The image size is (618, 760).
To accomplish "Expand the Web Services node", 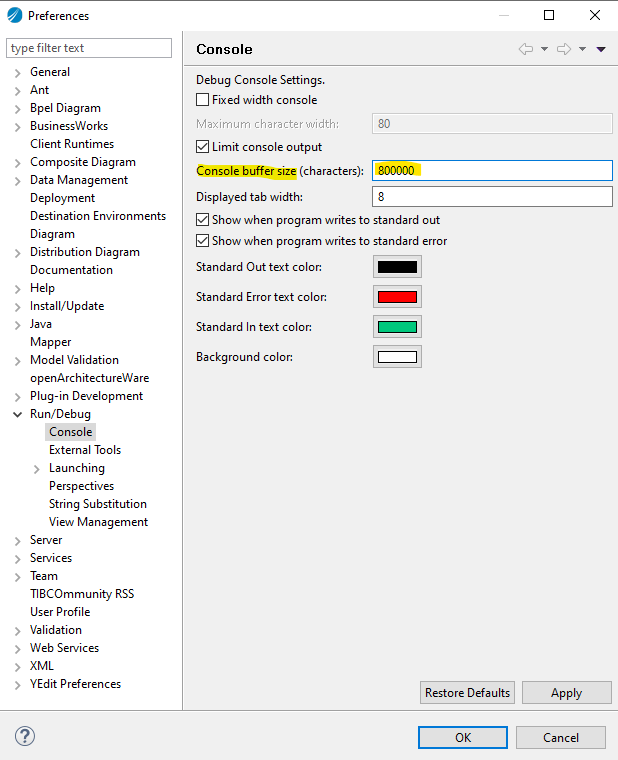I will [x=17, y=649].
